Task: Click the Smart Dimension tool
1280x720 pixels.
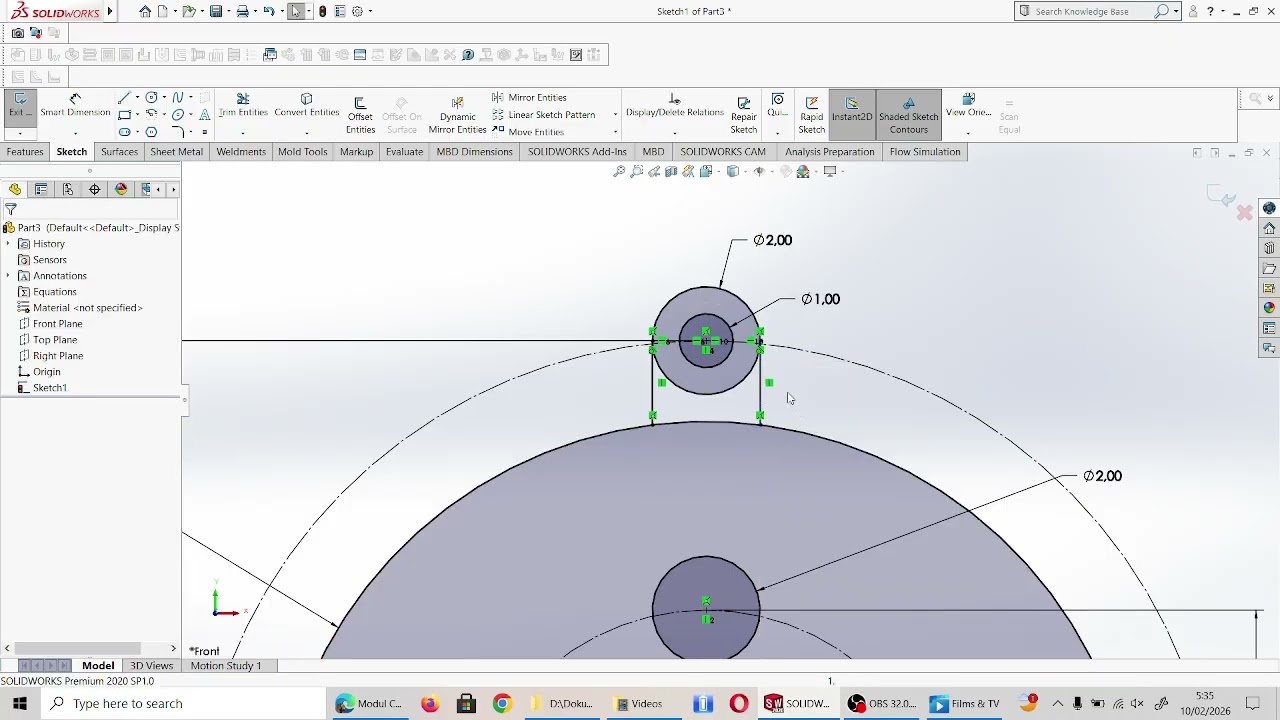Action: [75, 105]
